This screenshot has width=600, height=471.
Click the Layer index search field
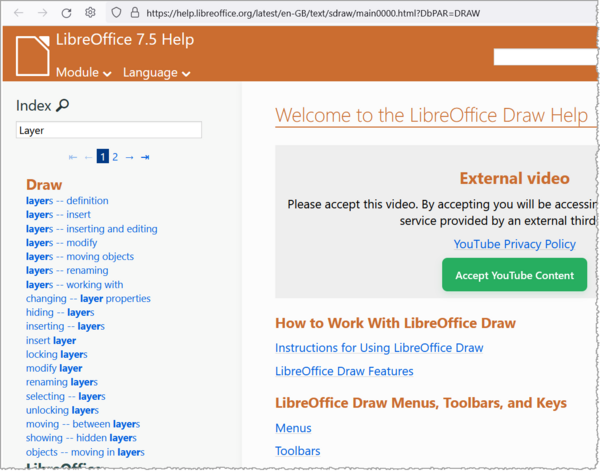109,130
